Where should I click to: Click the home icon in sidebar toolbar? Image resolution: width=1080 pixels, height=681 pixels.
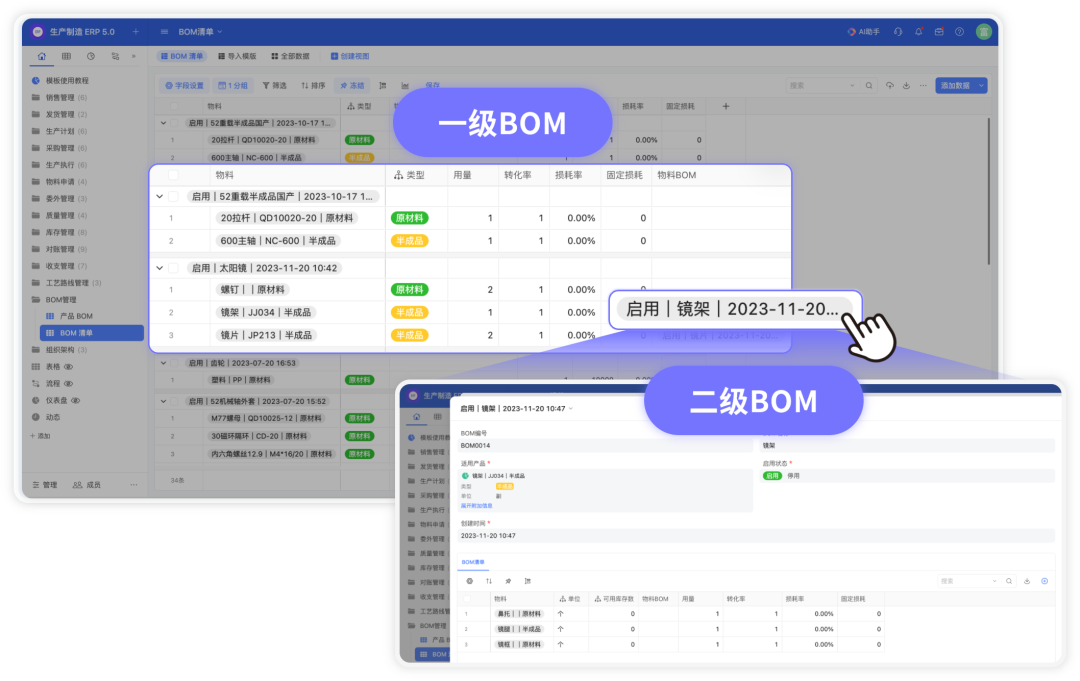pyautogui.click(x=41, y=56)
